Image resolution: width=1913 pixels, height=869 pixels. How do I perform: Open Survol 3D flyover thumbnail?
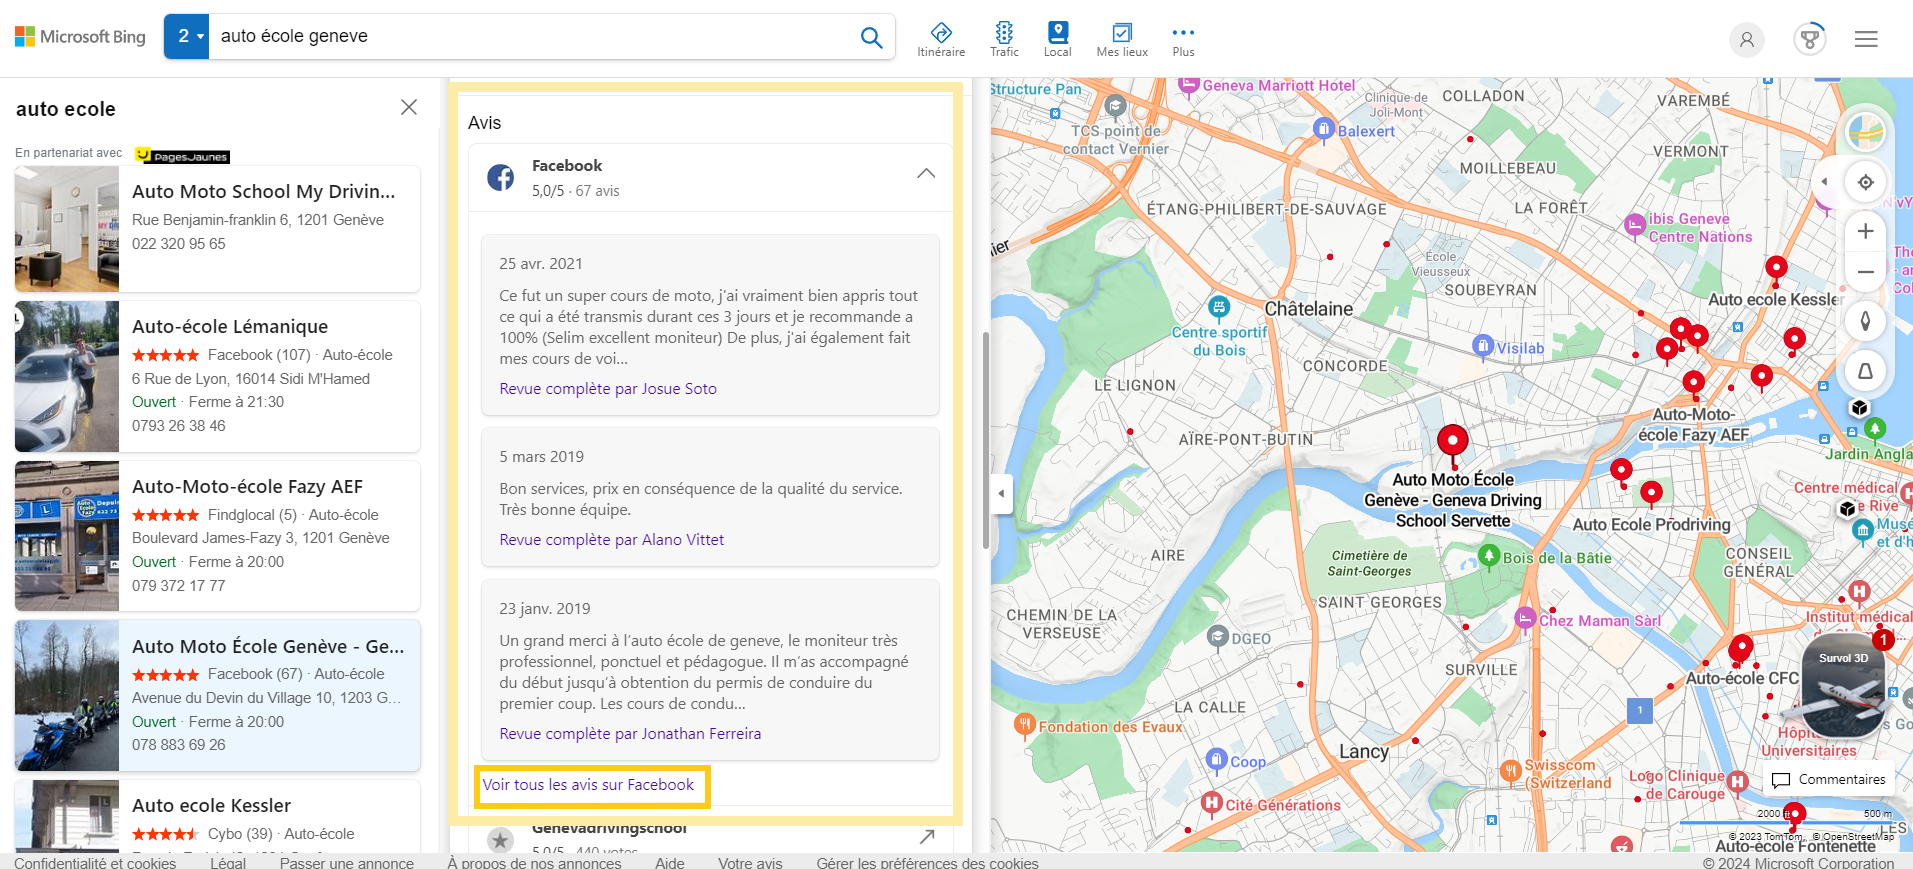tap(1843, 686)
